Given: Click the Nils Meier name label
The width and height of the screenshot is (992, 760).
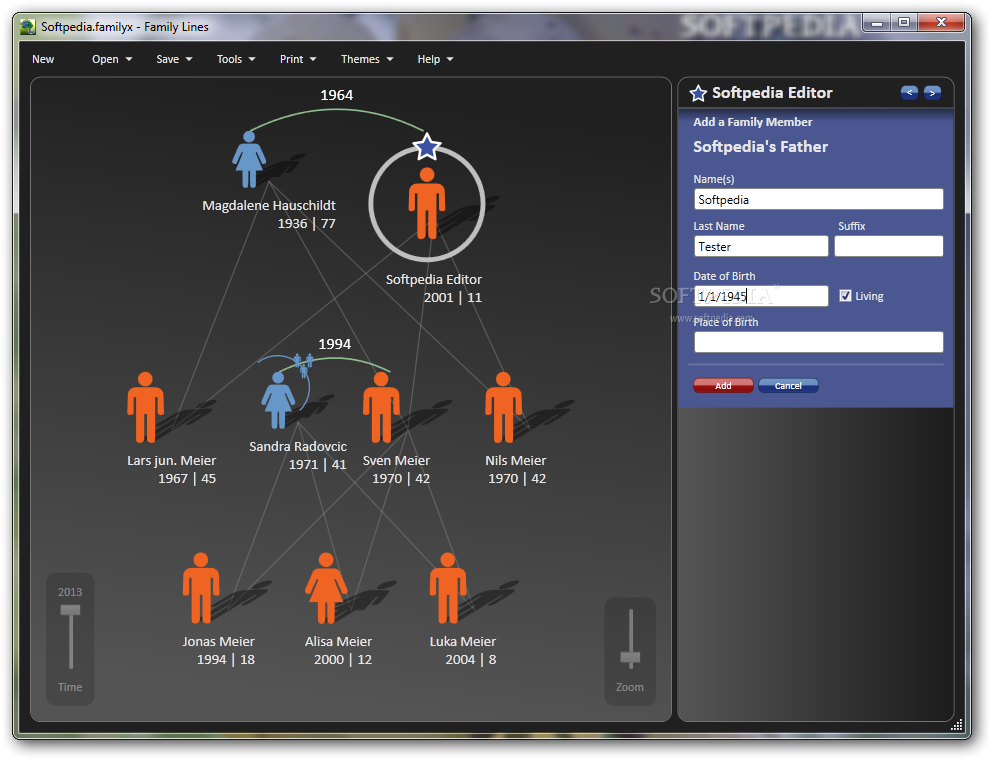Looking at the screenshot, I should pos(516,460).
